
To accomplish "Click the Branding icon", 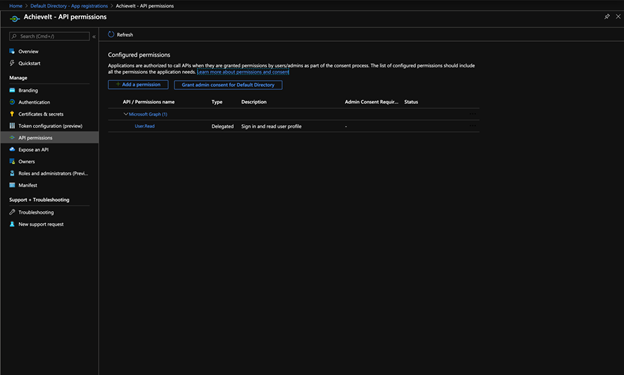I will [12, 90].
